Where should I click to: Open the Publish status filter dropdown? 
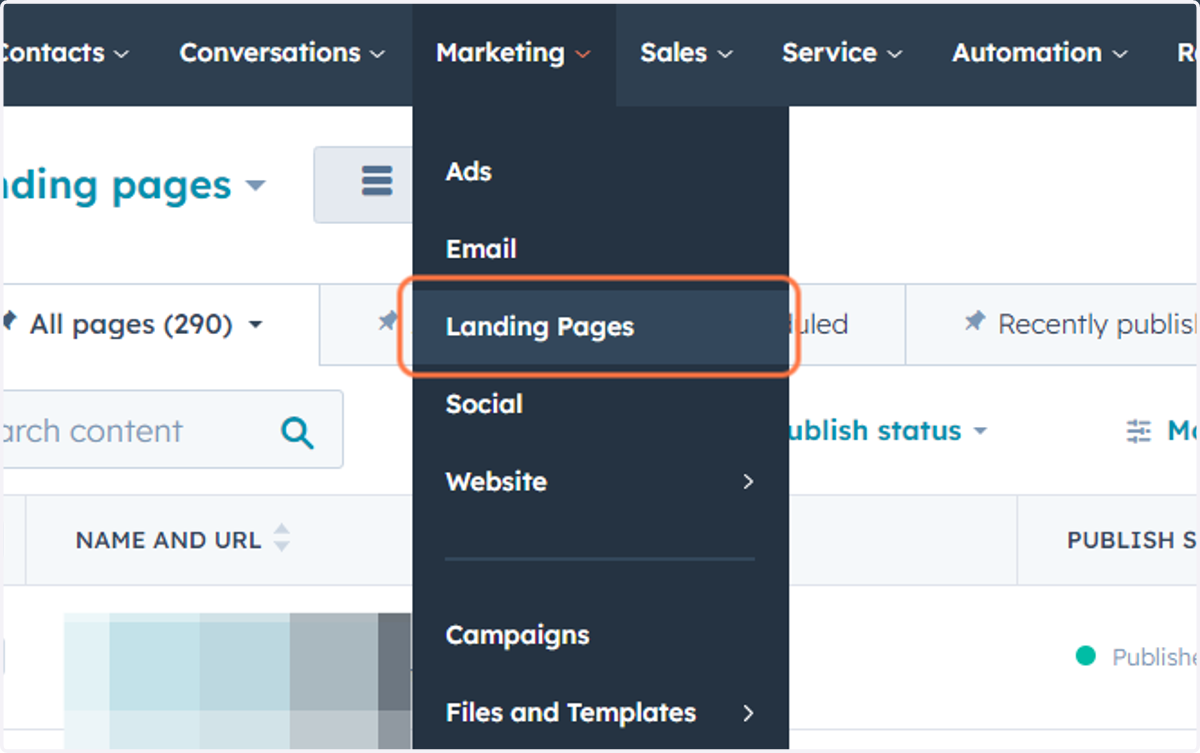pos(887,431)
